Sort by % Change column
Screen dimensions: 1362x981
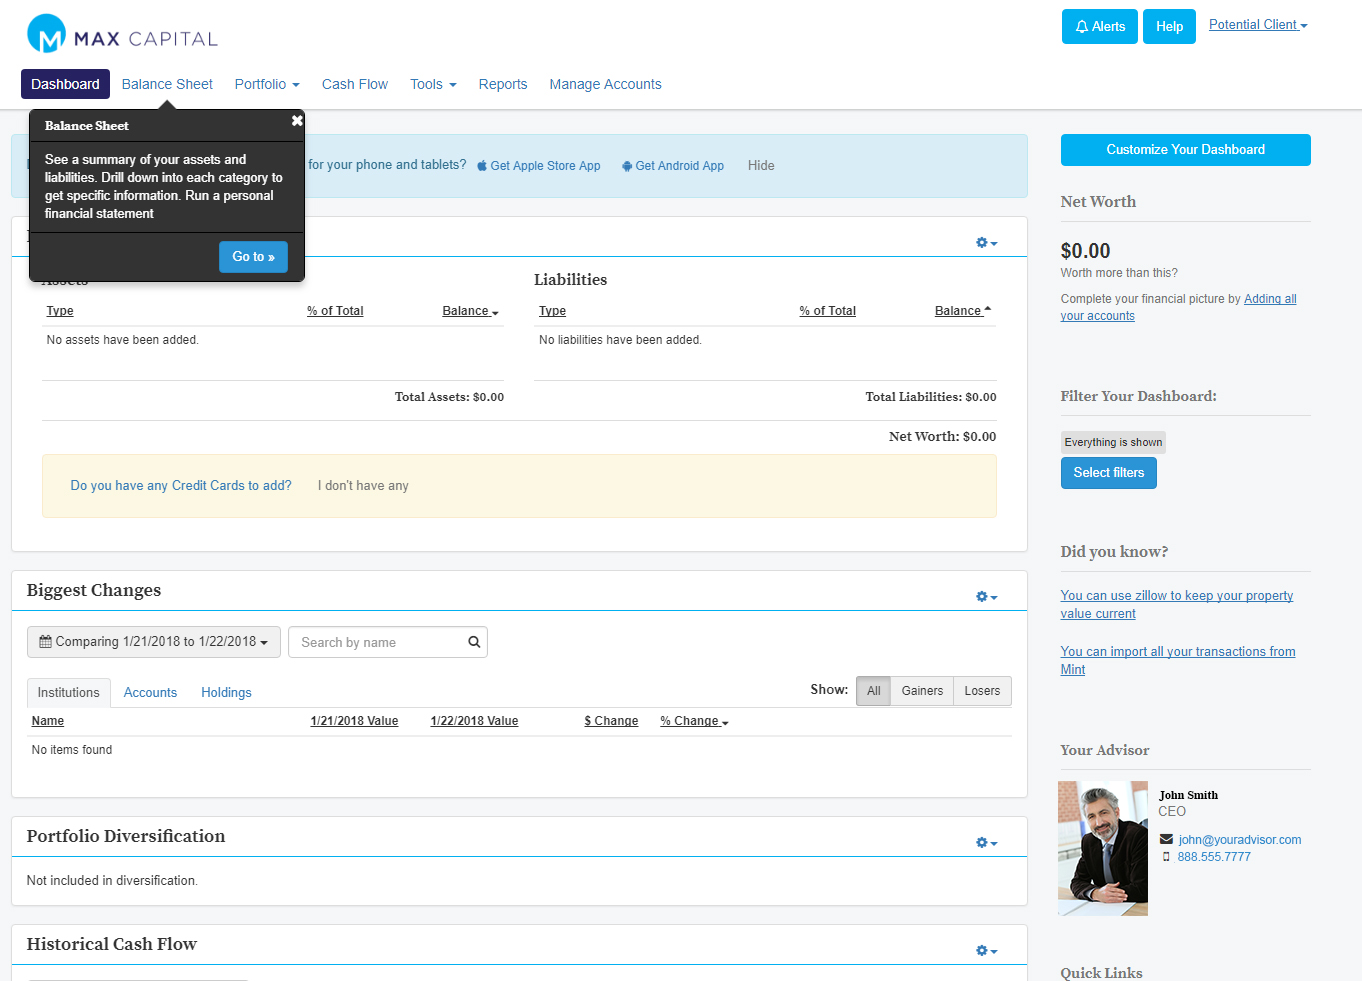click(x=694, y=721)
